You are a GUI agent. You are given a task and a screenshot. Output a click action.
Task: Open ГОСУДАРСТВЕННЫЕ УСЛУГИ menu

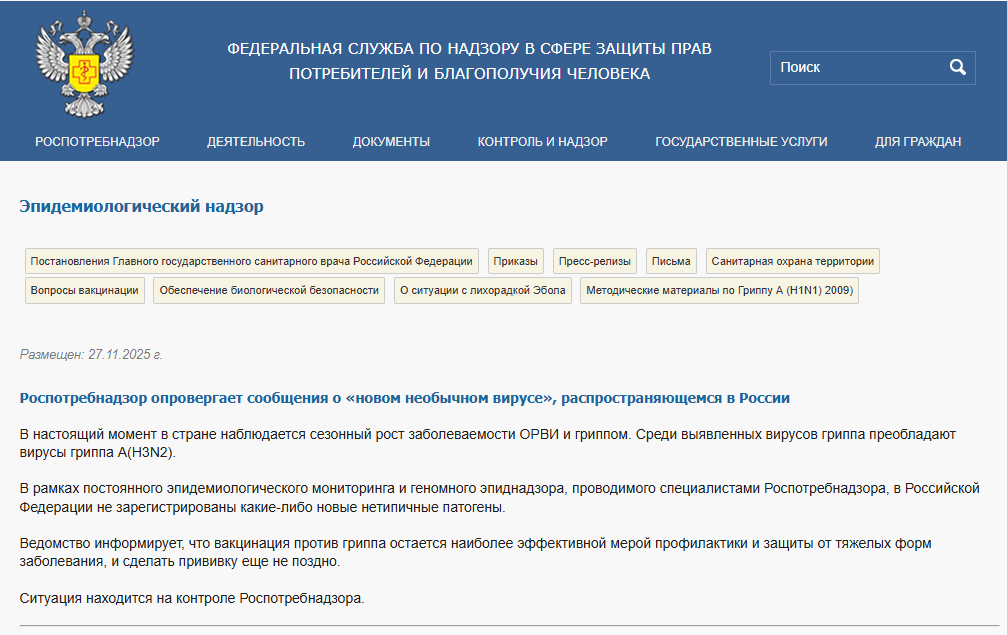point(741,142)
